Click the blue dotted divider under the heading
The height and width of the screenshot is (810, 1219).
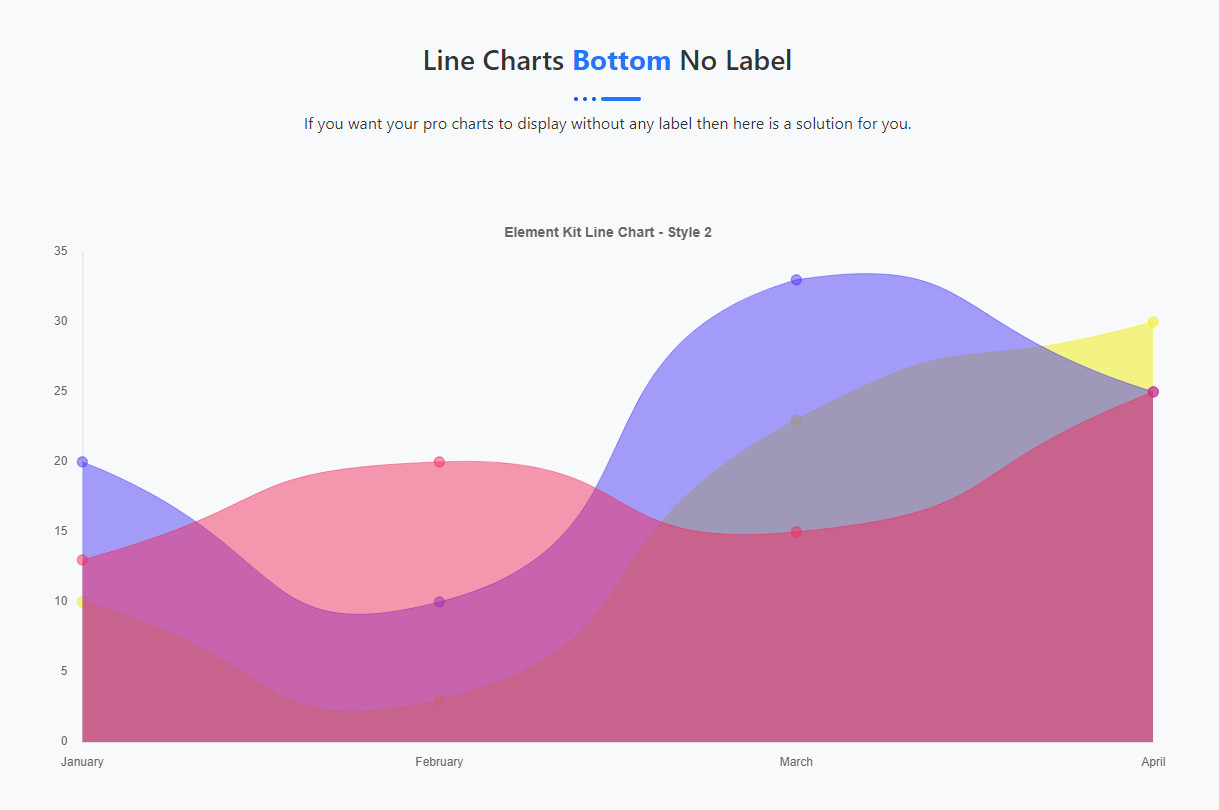tap(607, 99)
